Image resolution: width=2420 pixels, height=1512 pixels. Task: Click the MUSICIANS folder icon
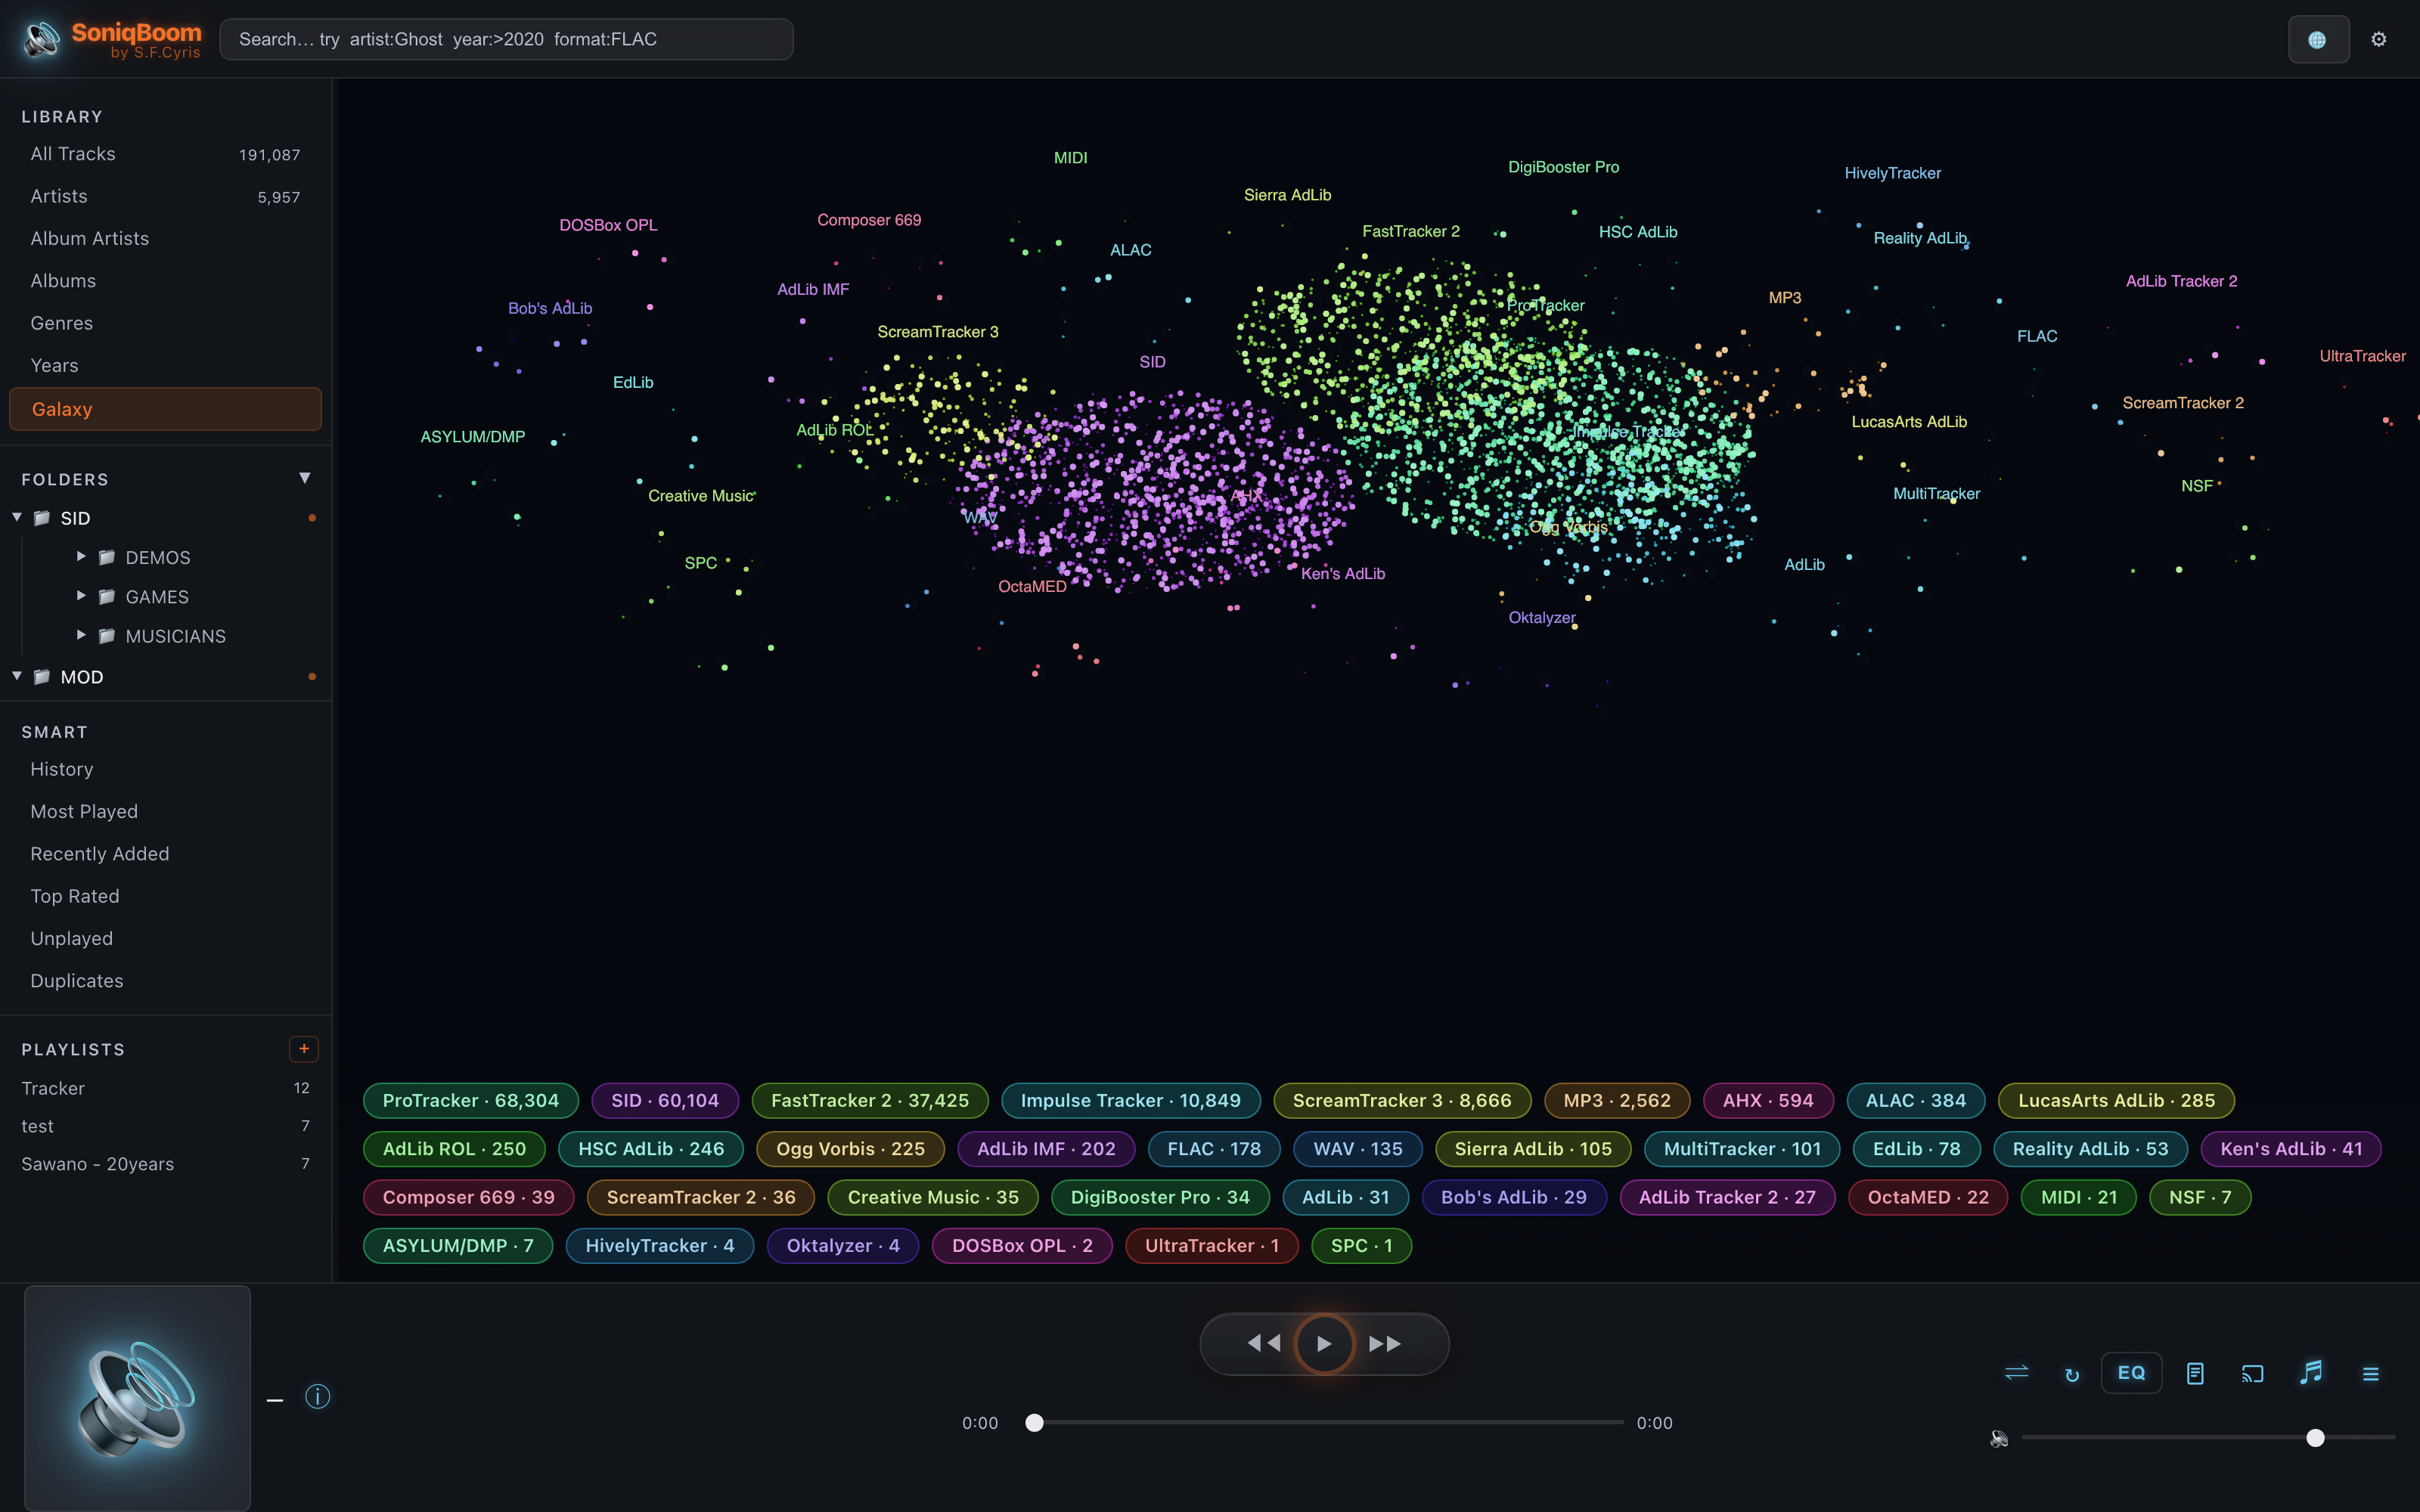tap(107, 636)
